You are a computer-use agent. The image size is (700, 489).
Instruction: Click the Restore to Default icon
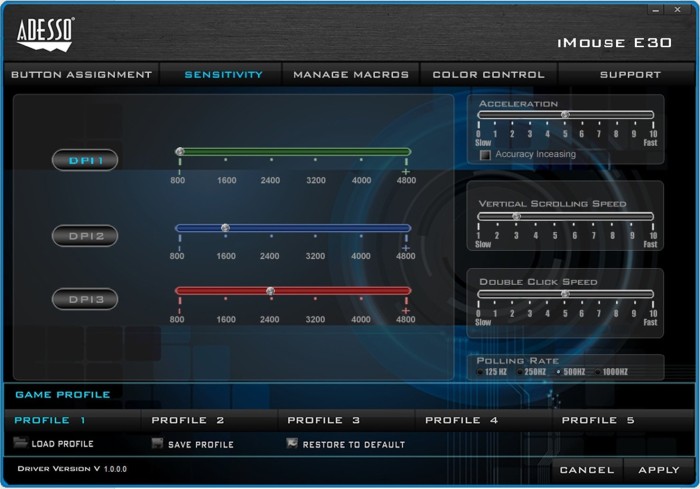(292, 443)
